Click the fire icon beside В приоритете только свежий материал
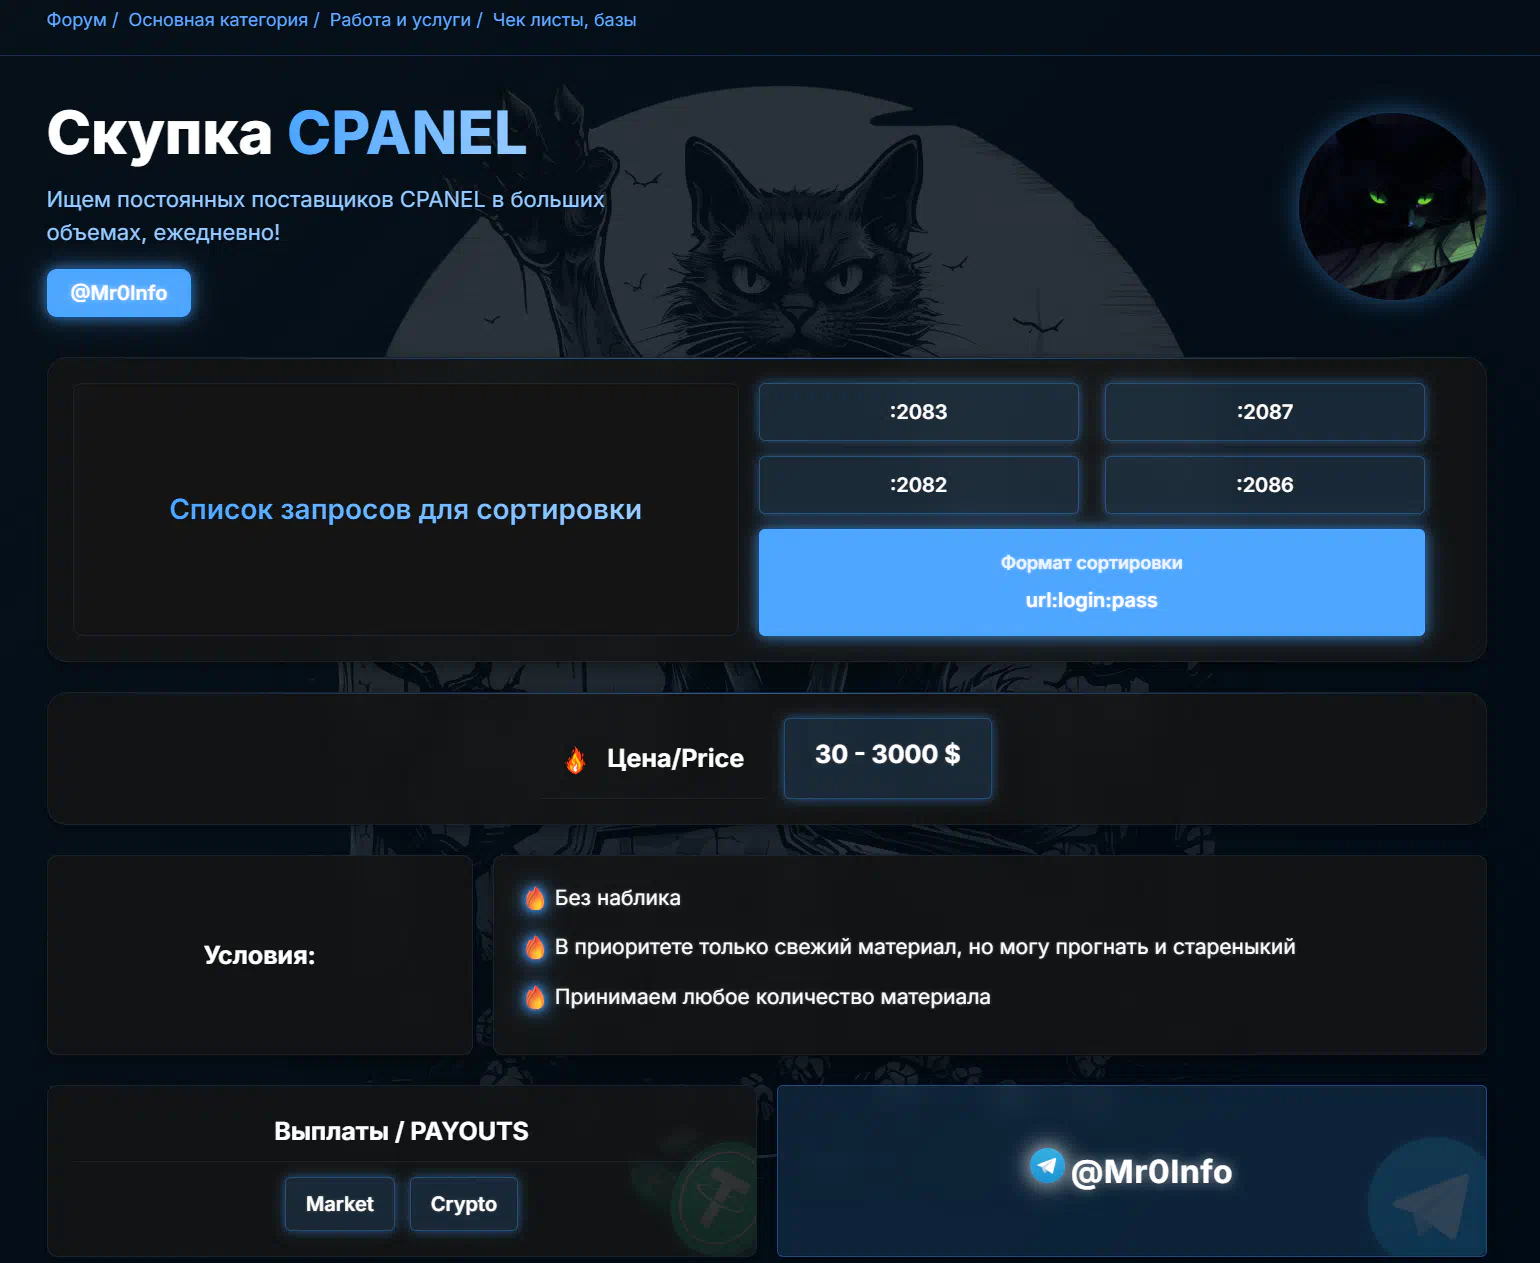Viewport: 1540px width, 1263px height. pos(535,947)
